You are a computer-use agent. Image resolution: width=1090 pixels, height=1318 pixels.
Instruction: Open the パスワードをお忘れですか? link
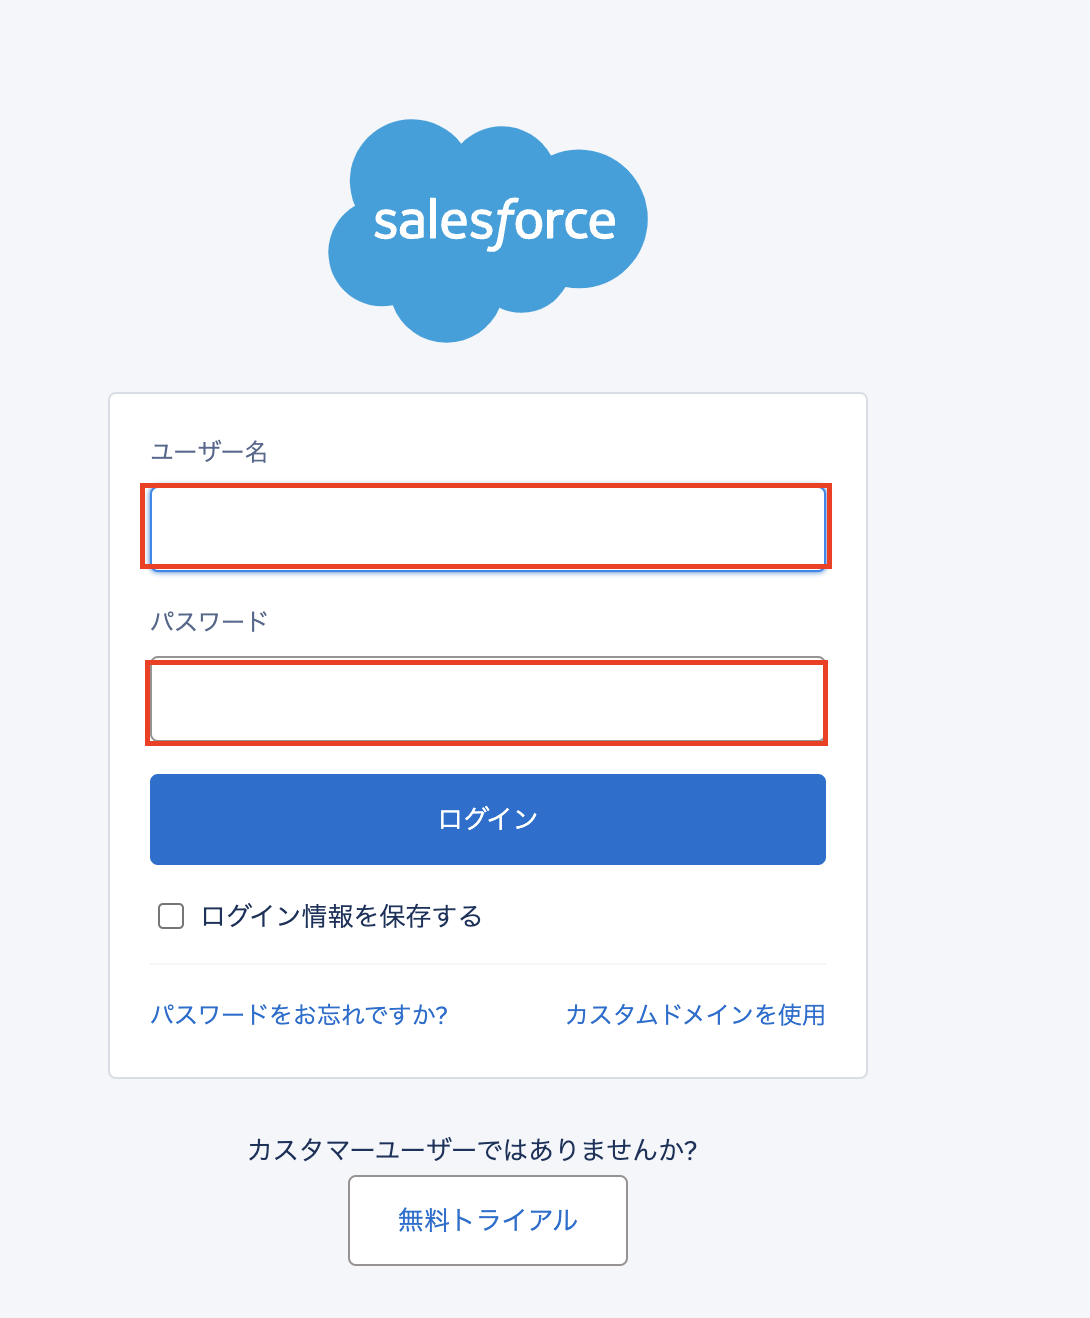tap(299, 1015)
